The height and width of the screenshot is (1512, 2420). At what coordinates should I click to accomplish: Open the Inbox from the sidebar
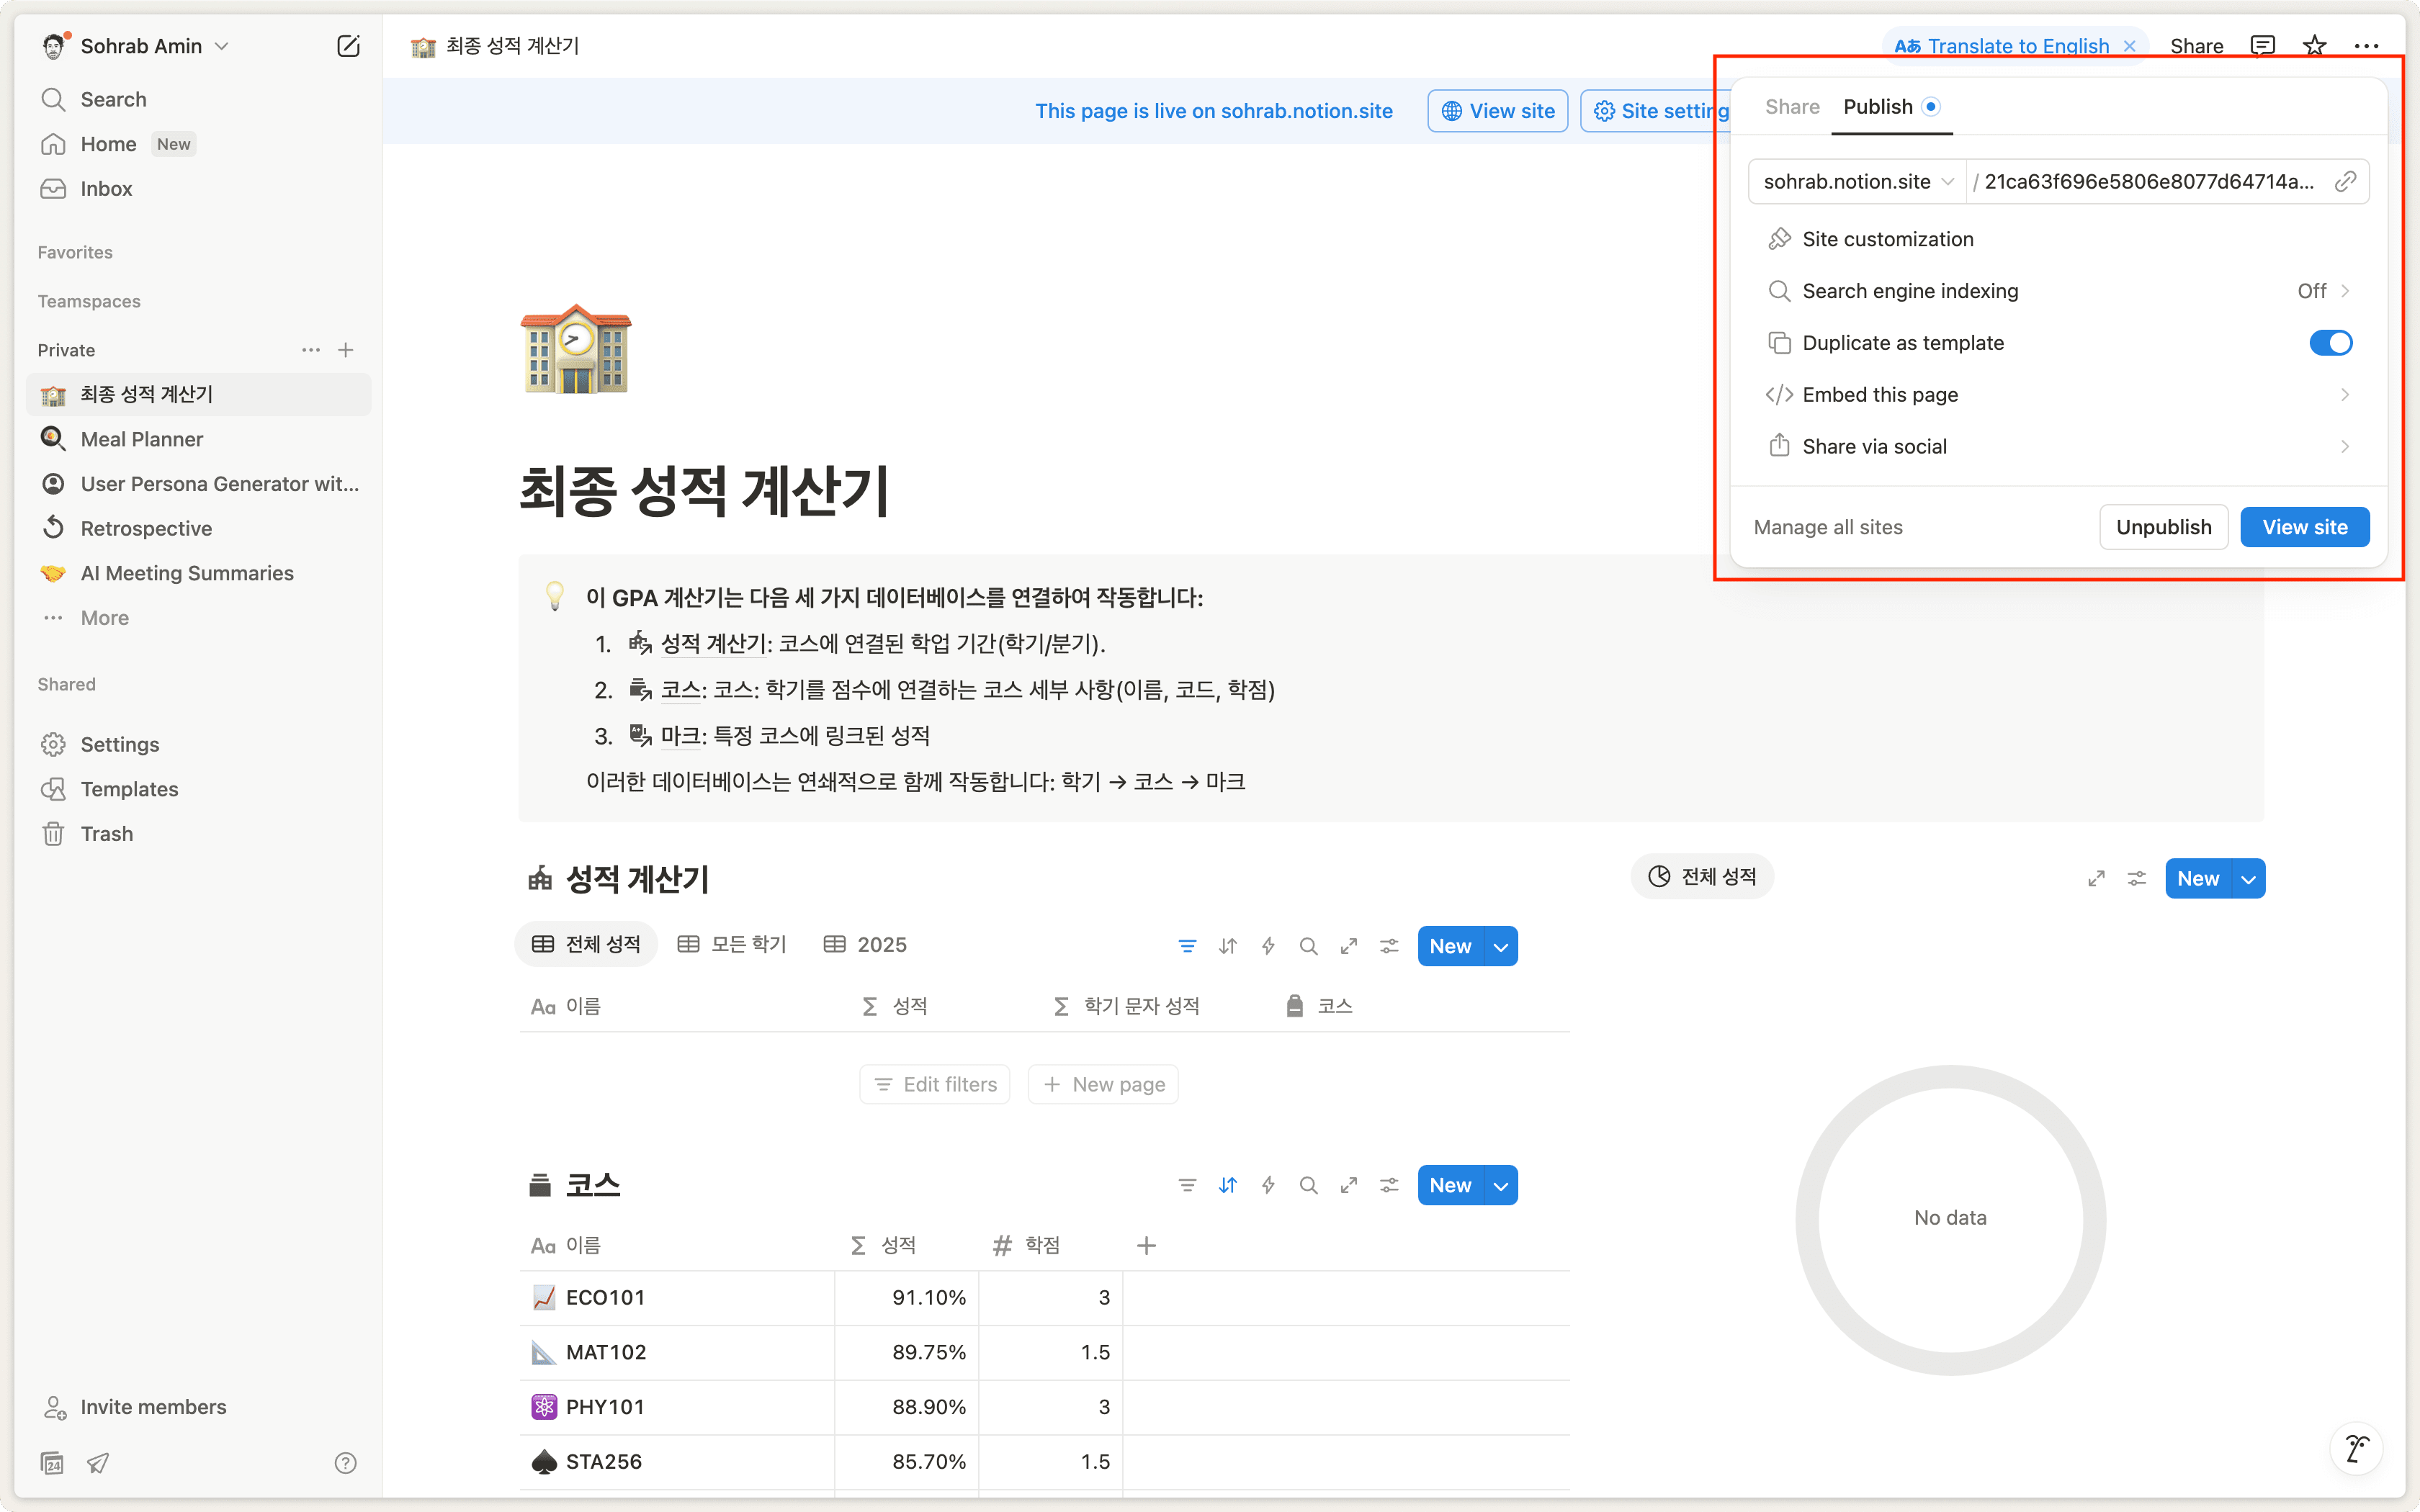[x=105, y=188]
